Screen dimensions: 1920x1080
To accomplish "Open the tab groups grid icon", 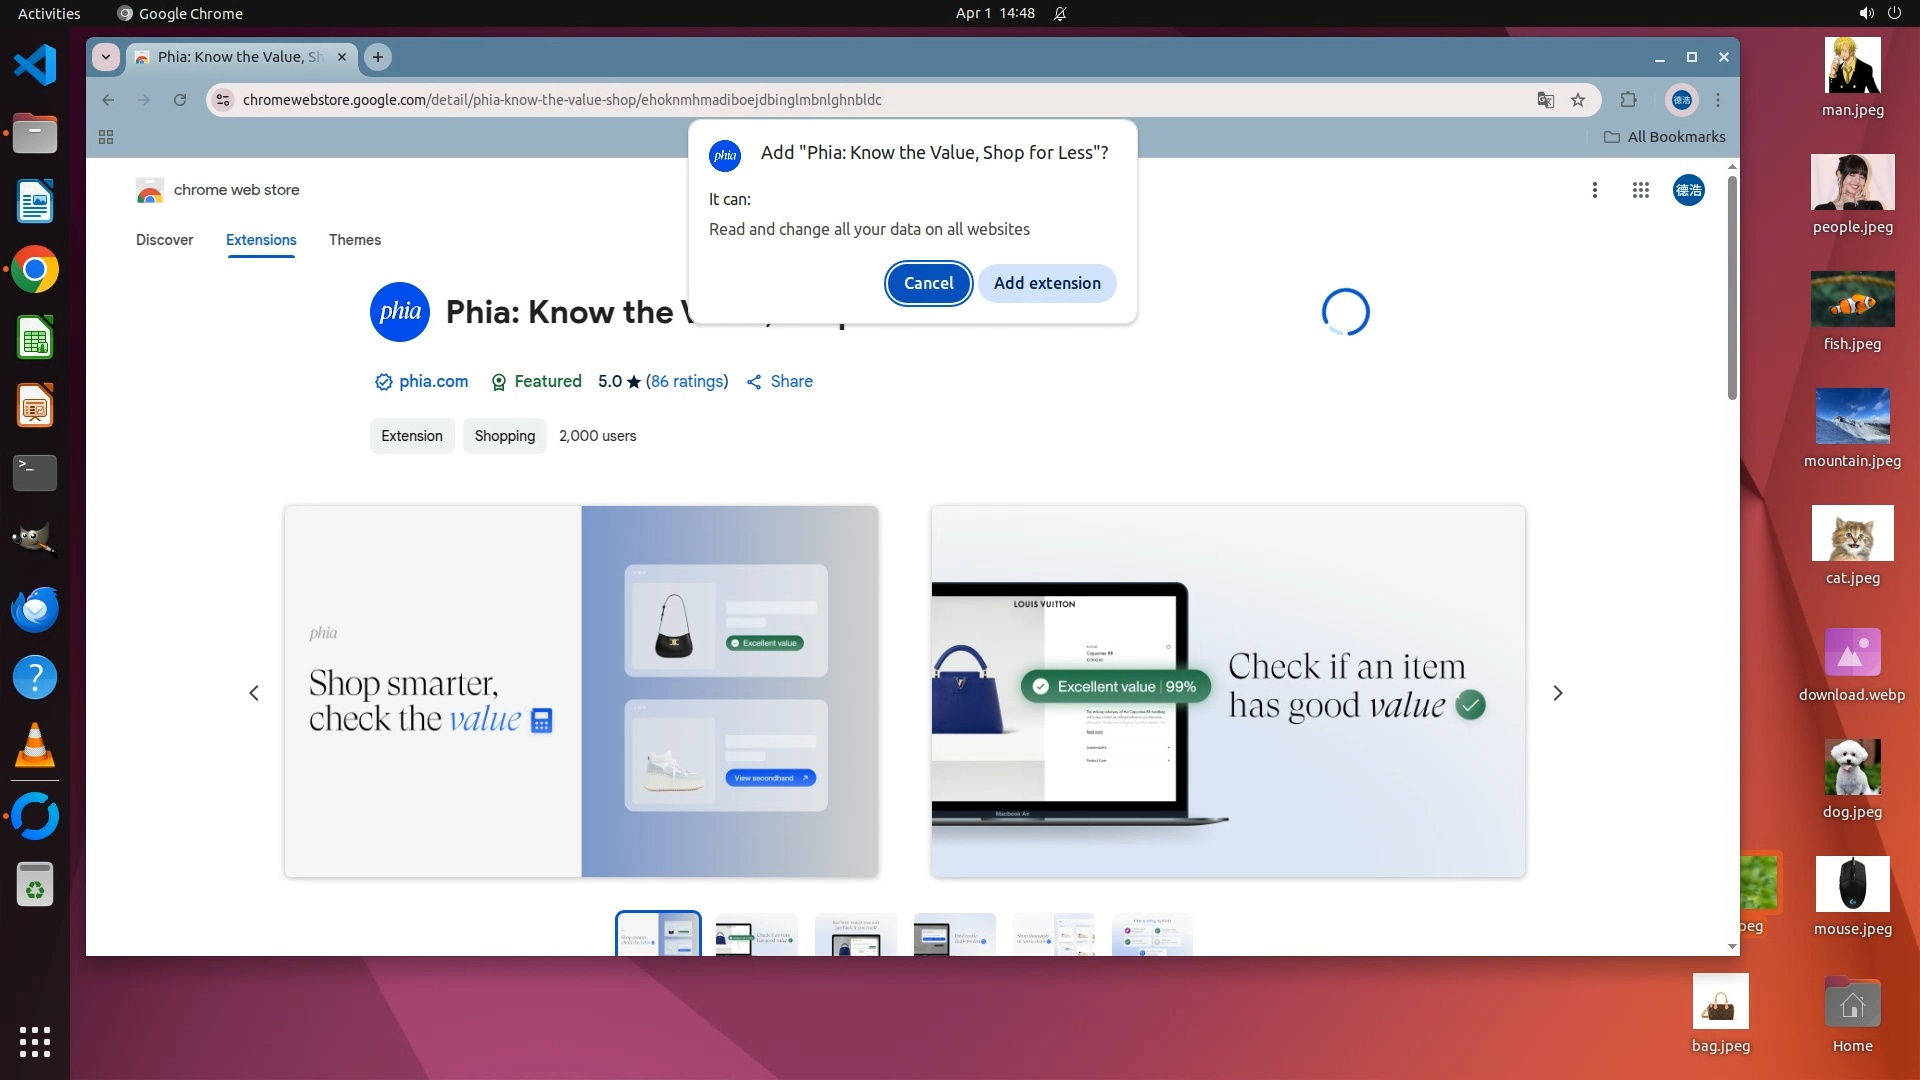I will [x=106, y=137].
